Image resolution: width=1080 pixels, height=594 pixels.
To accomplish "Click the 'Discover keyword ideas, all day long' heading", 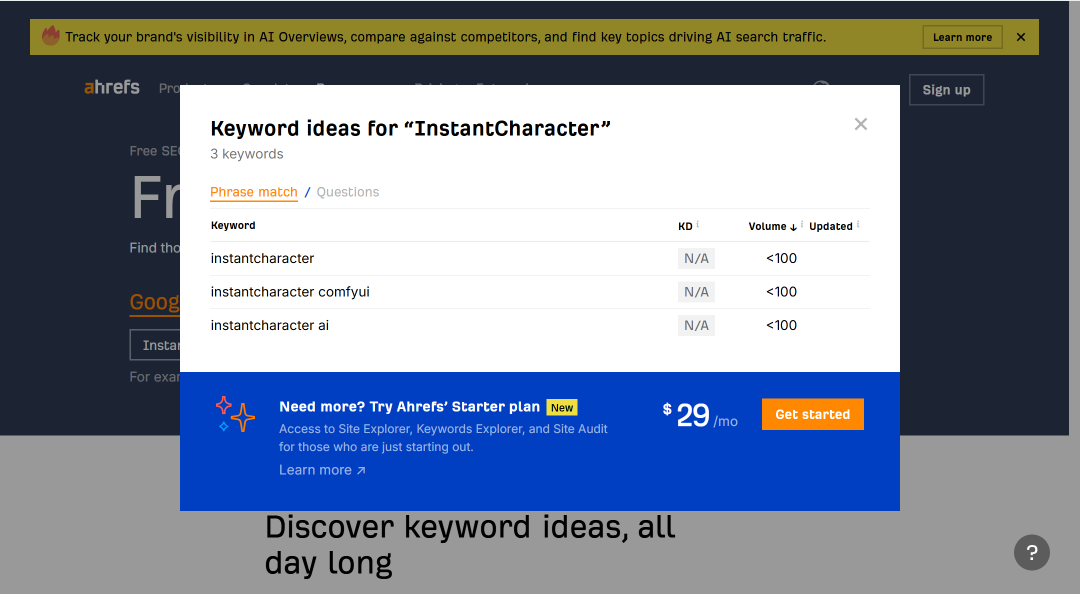I will [470, 544].
